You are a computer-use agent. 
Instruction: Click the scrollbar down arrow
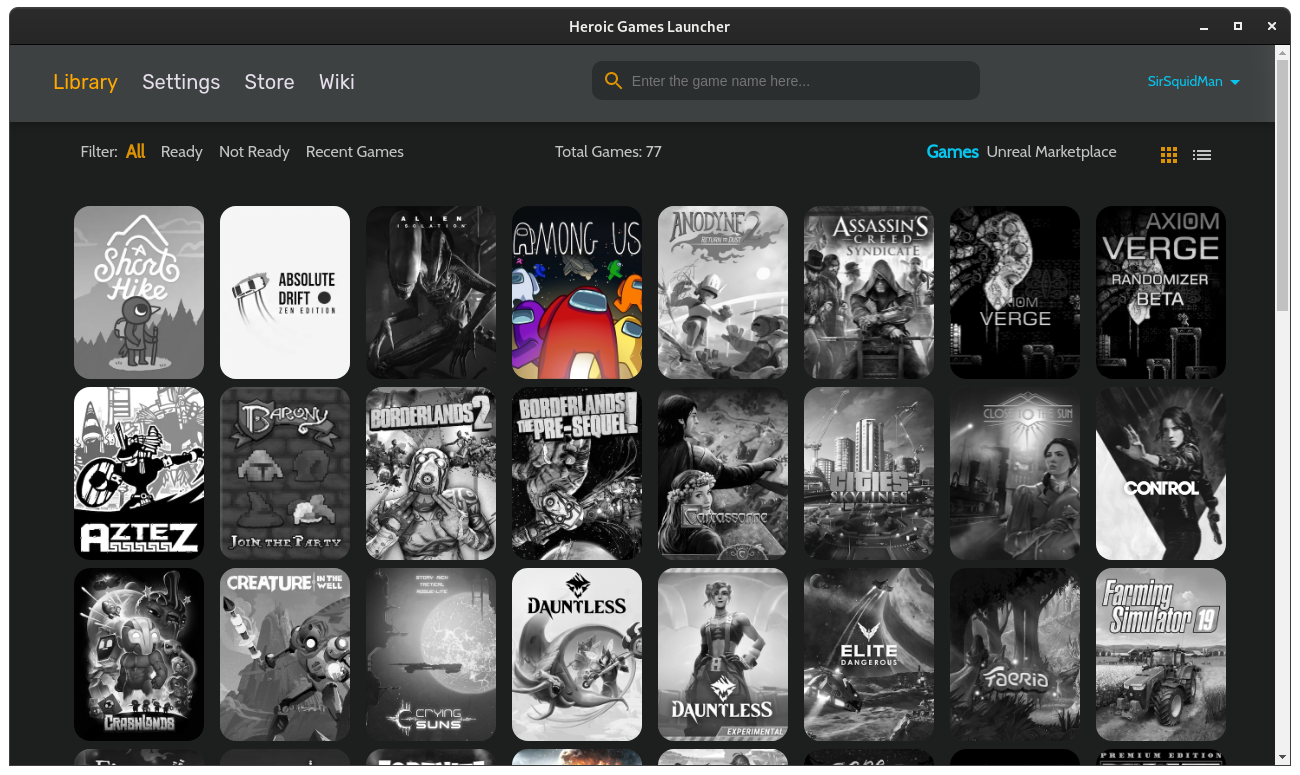(1282, 757)
